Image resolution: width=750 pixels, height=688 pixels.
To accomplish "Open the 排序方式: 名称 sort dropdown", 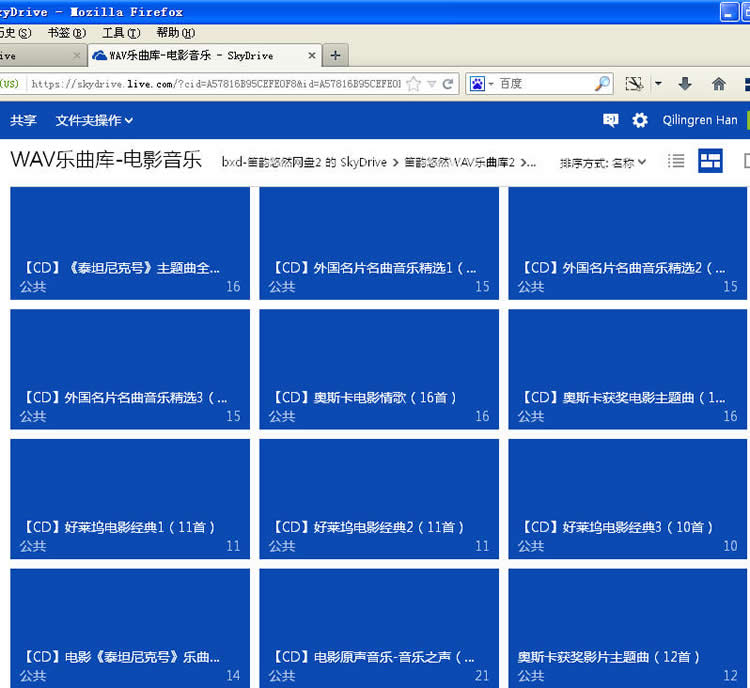I will coord(603,163).
